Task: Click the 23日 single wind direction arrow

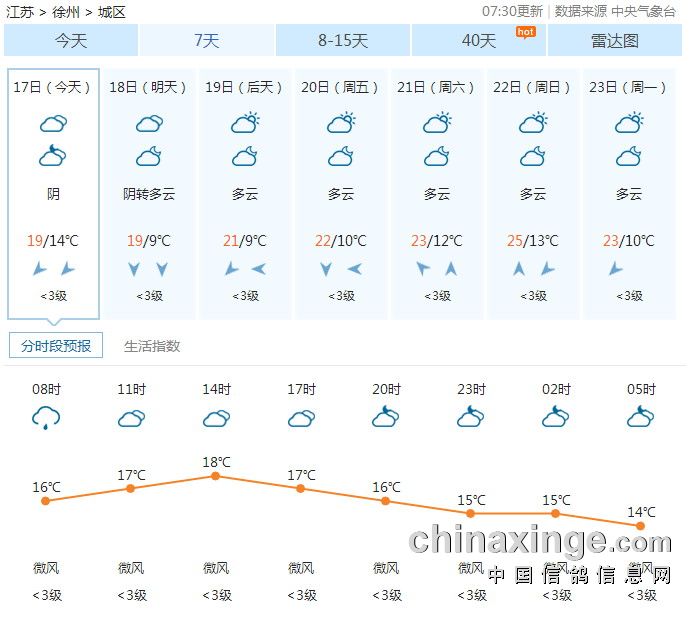Action: 616,269
